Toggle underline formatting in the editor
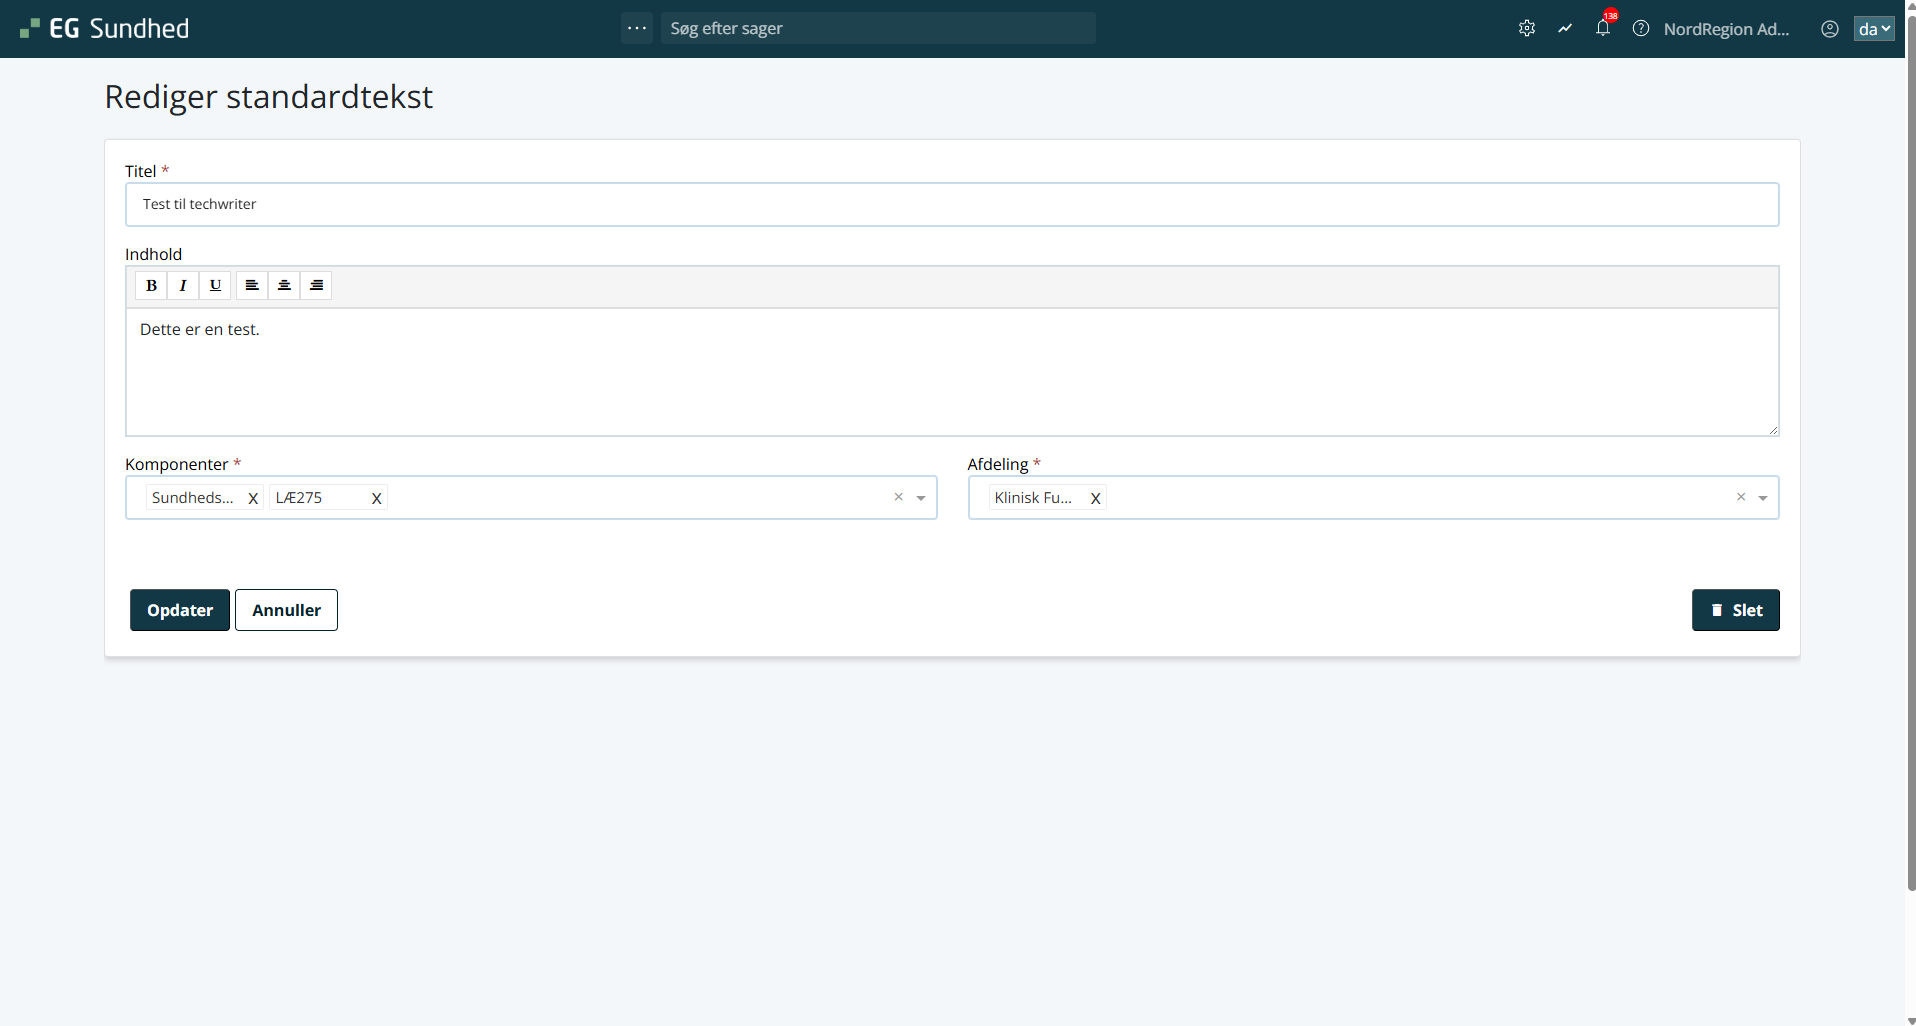The height and width of the screenshot is (1026, 1916). (215, 286)
